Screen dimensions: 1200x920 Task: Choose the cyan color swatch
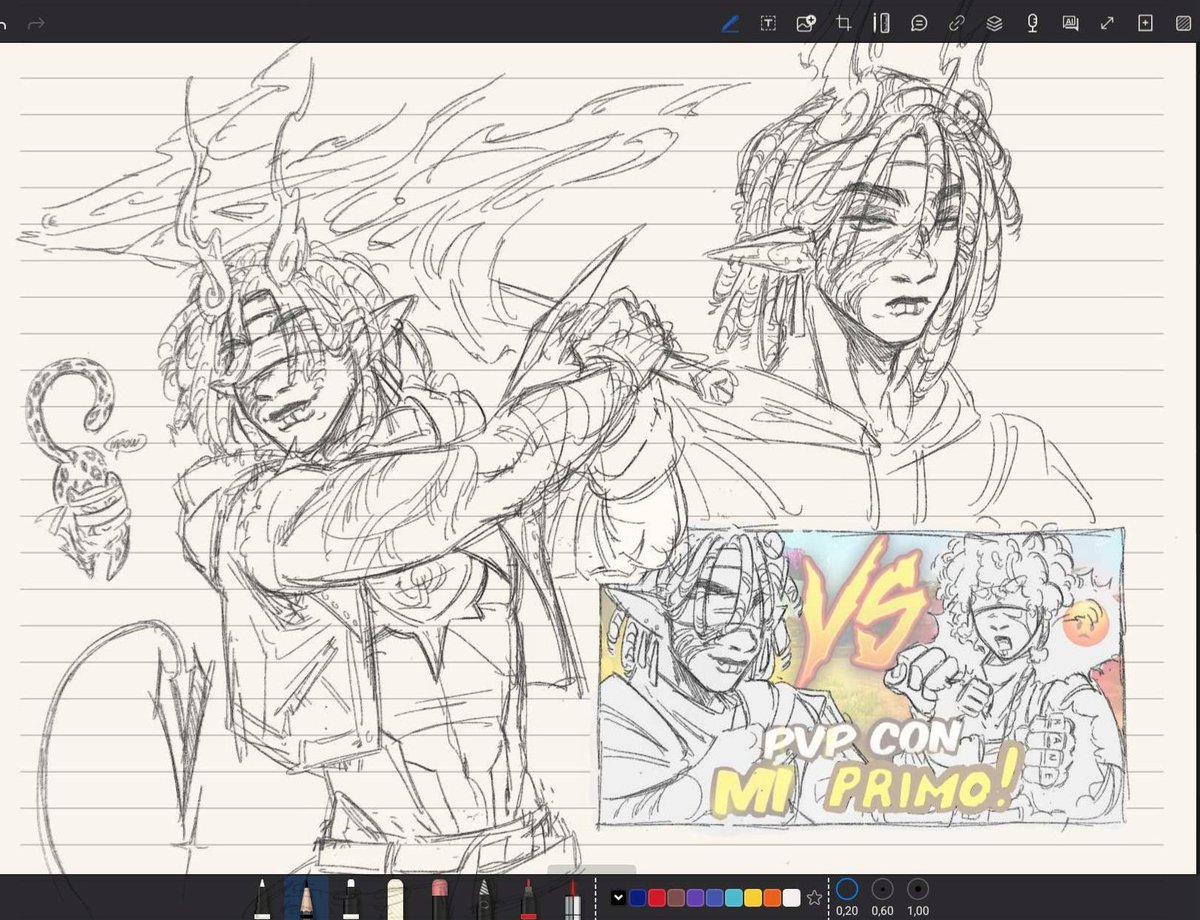pyautogui.click(x=733, y=897)
